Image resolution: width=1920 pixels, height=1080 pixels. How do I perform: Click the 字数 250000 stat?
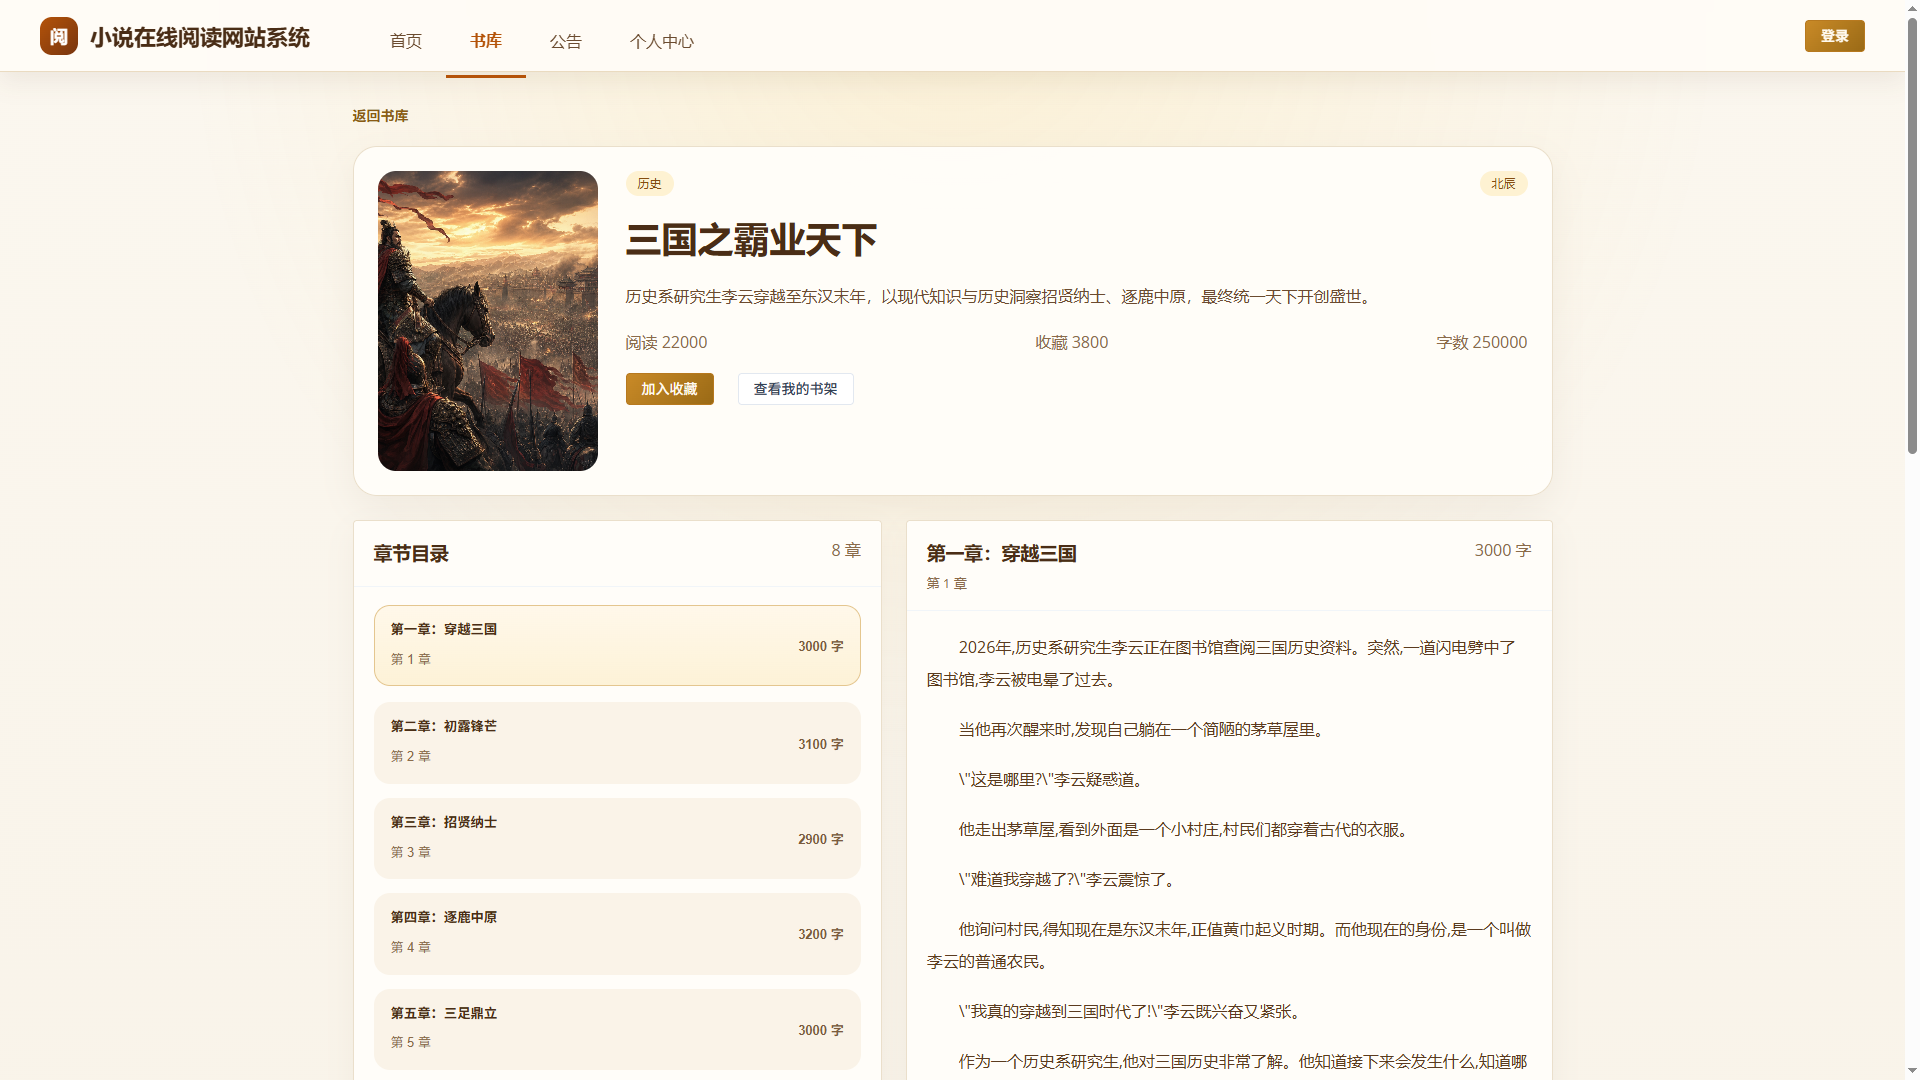[1481, 342]
